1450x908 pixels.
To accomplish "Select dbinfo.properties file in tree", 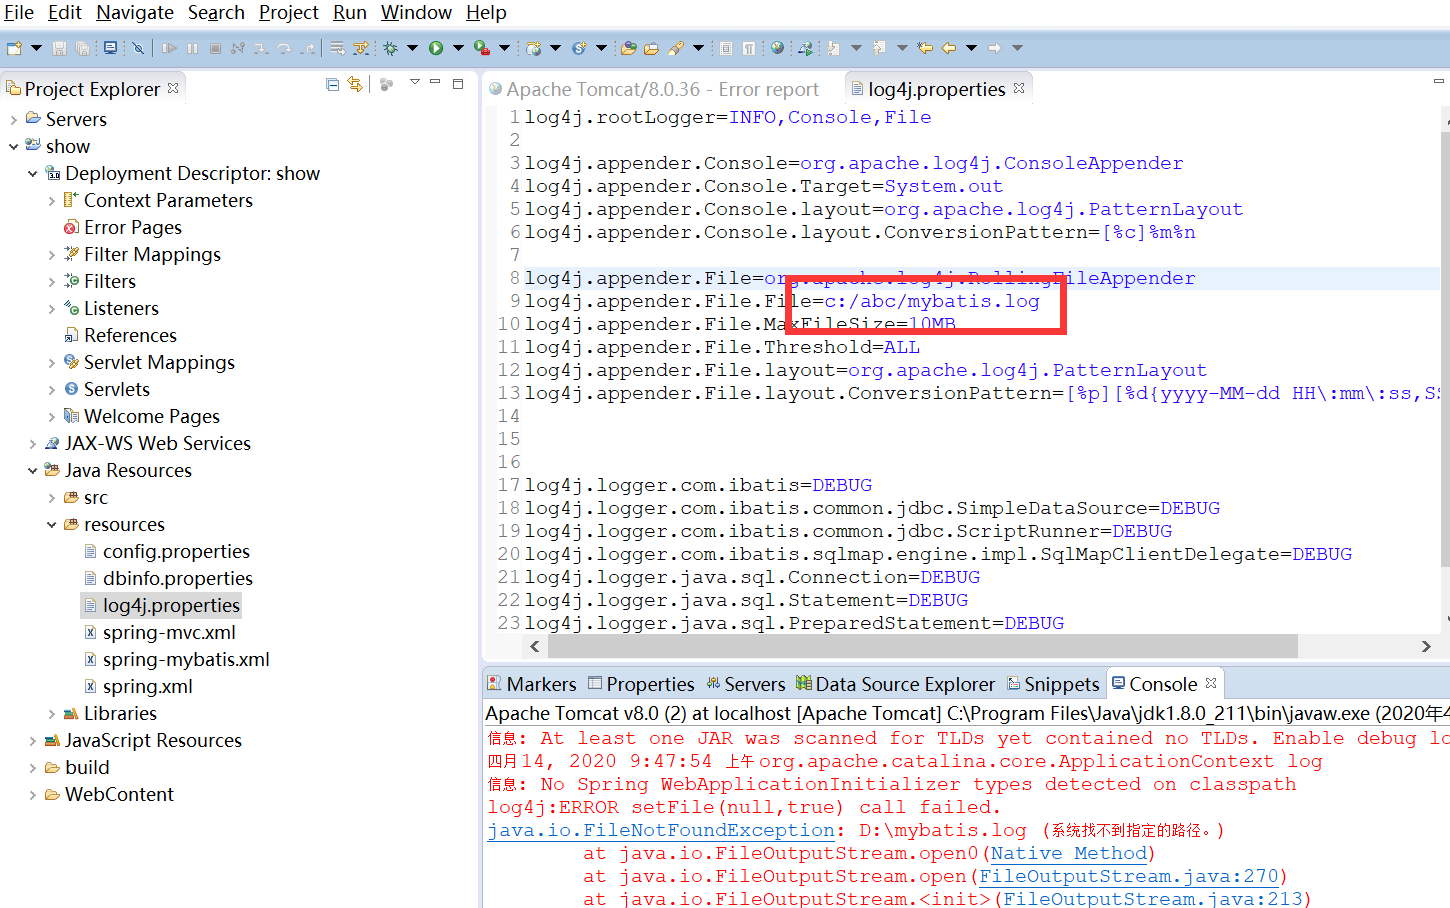I will click(177, 578).
